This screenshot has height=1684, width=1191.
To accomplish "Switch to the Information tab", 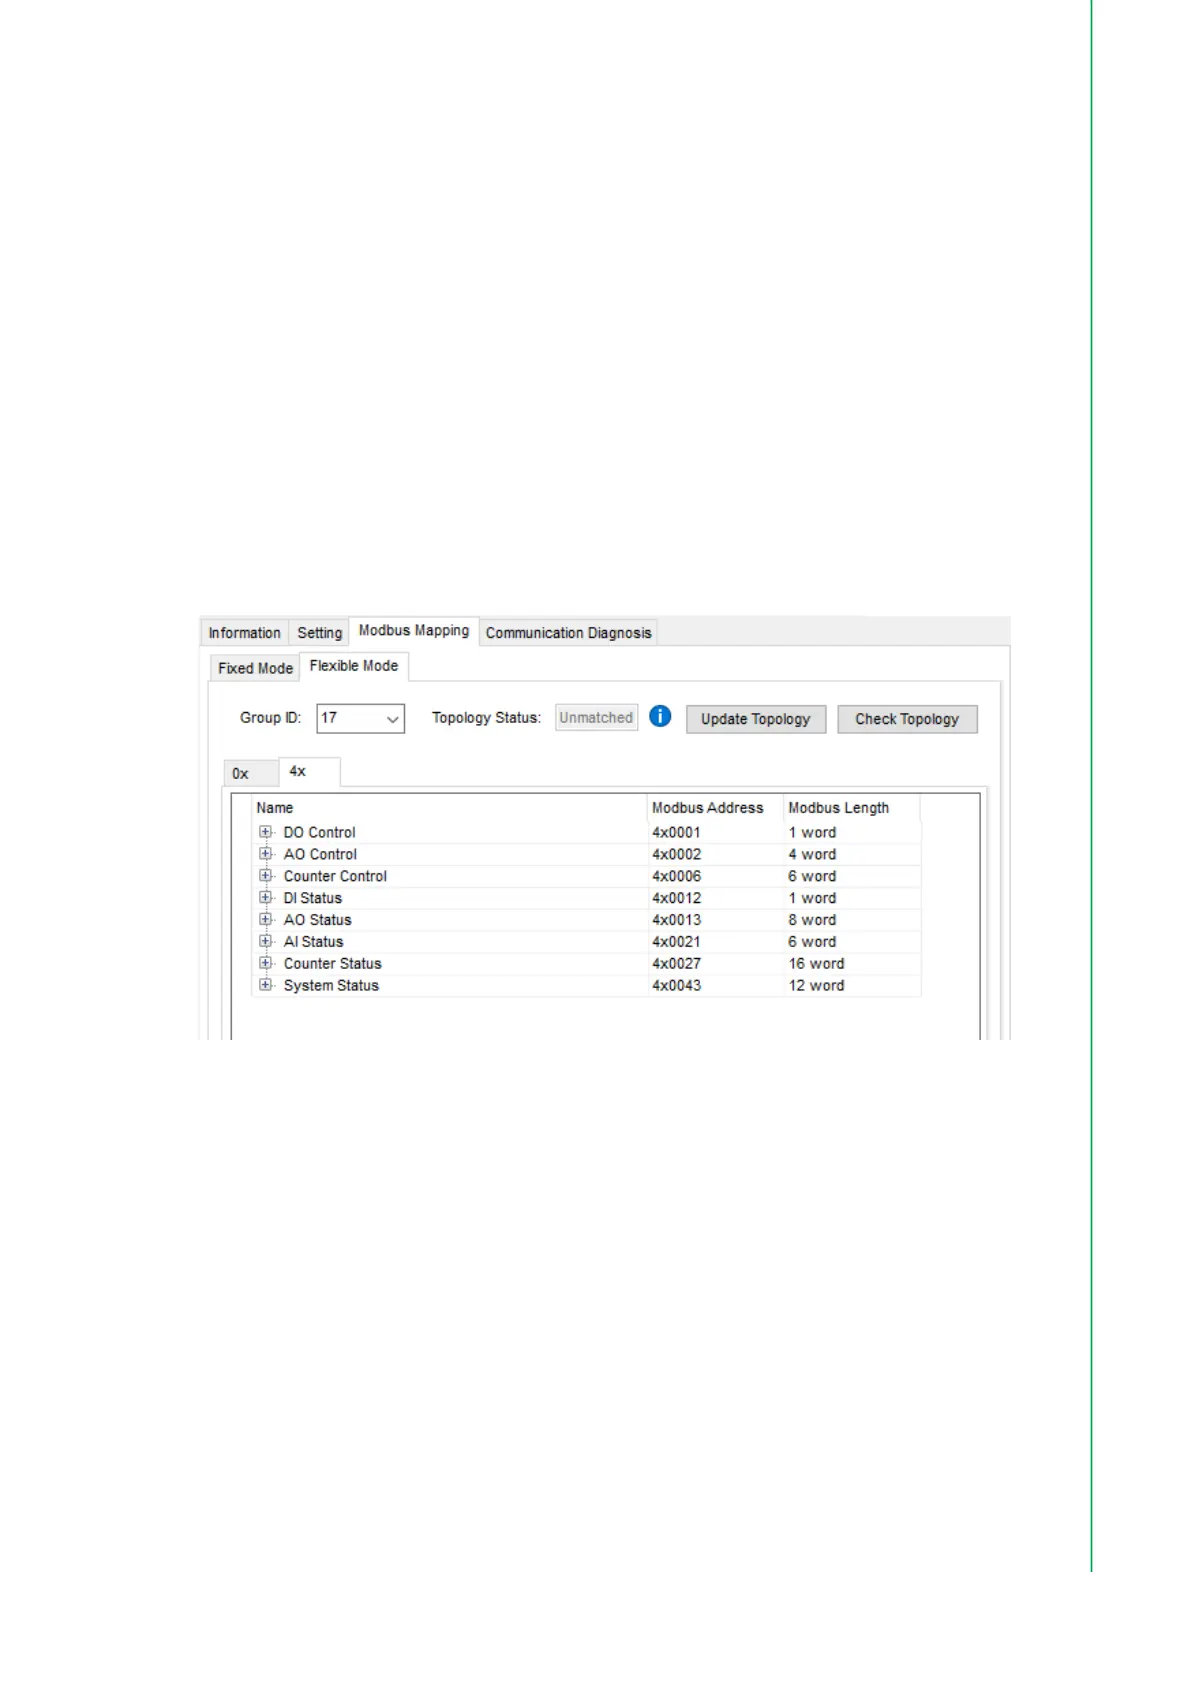I will tap(244, 633).
